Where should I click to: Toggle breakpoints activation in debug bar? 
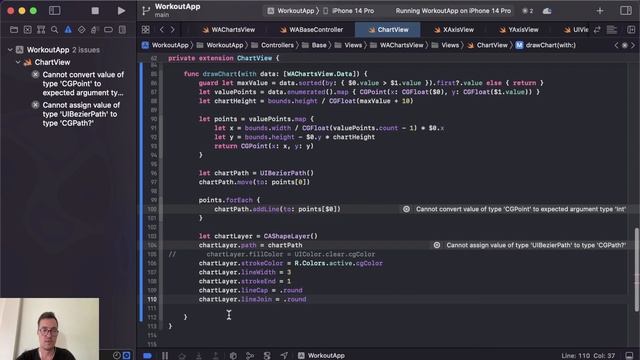147,356
